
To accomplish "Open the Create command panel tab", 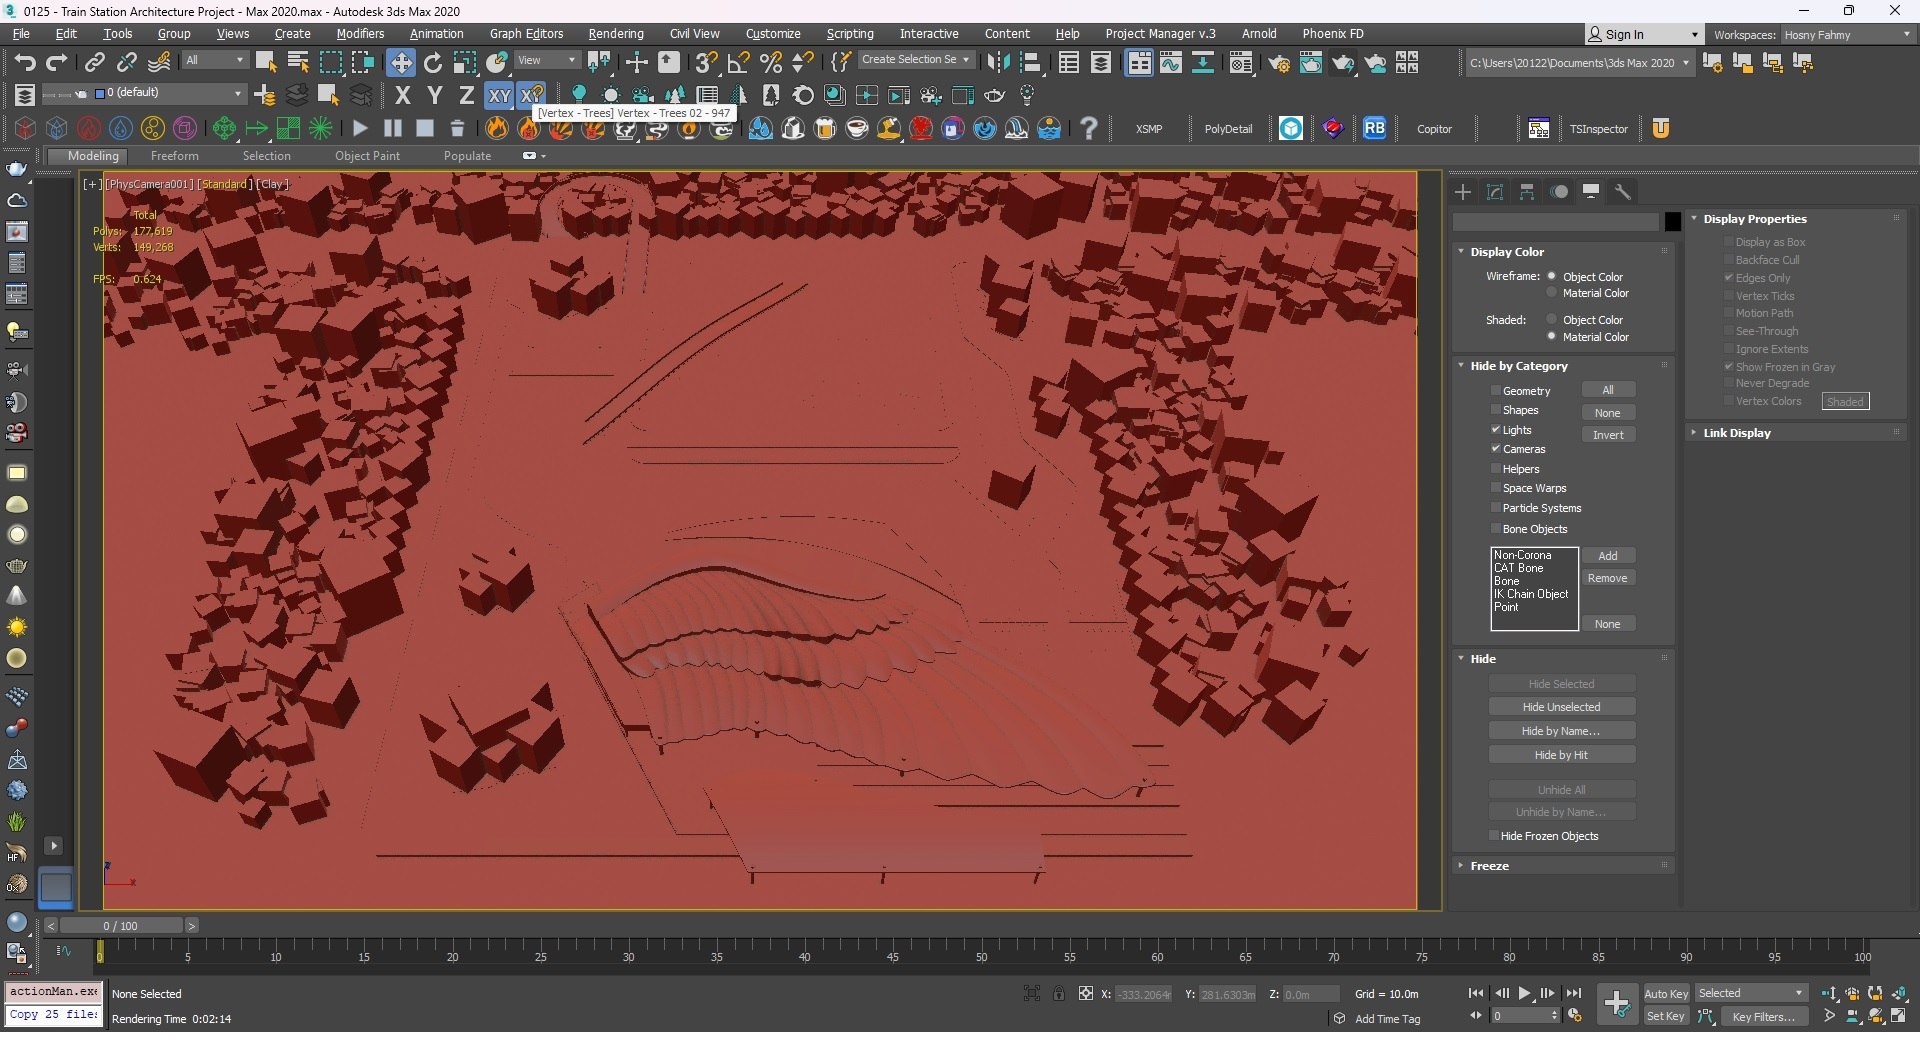I will [x=1463, y=192].
